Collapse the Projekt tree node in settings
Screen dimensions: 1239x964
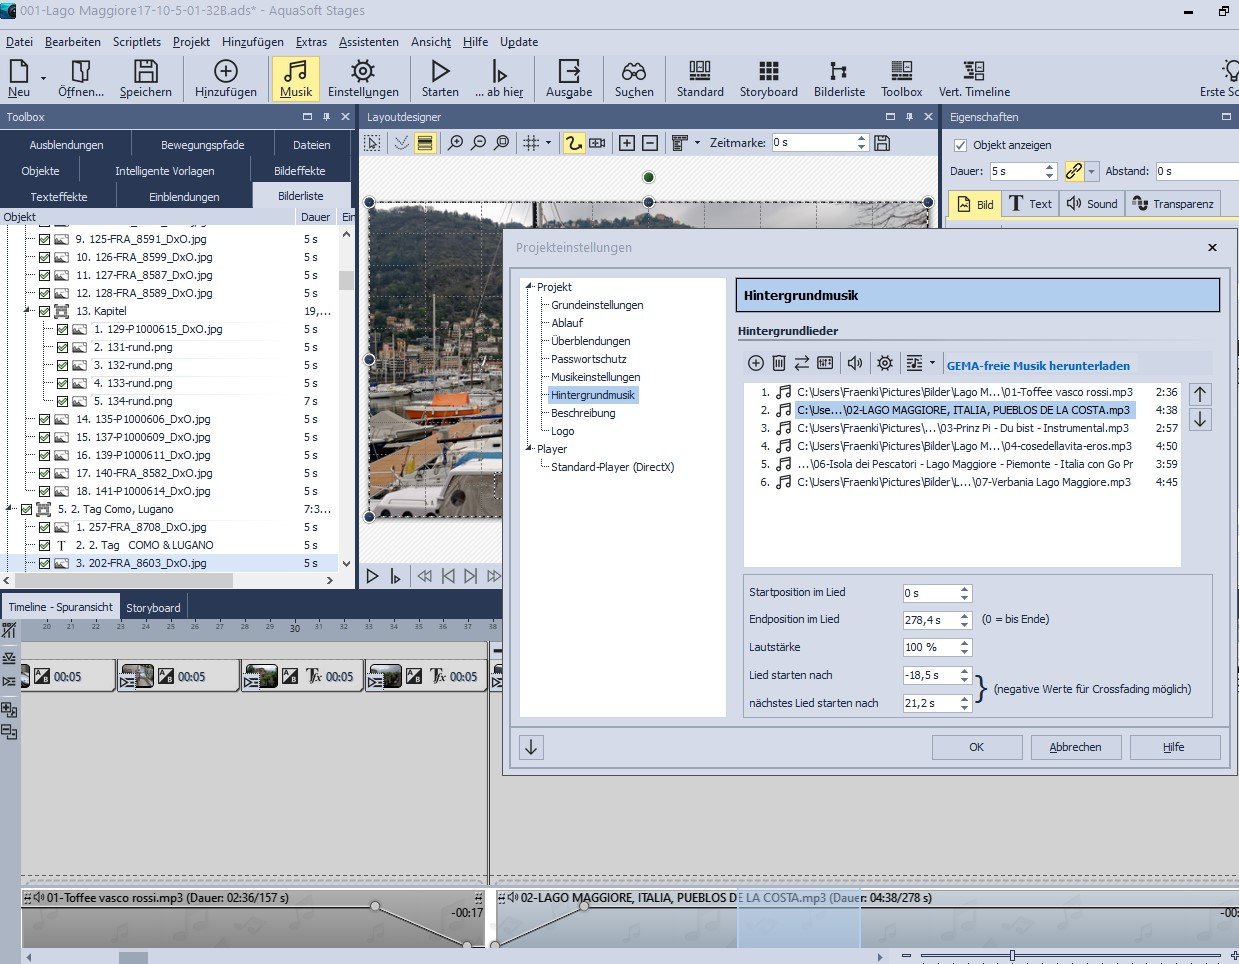point(529,287)
